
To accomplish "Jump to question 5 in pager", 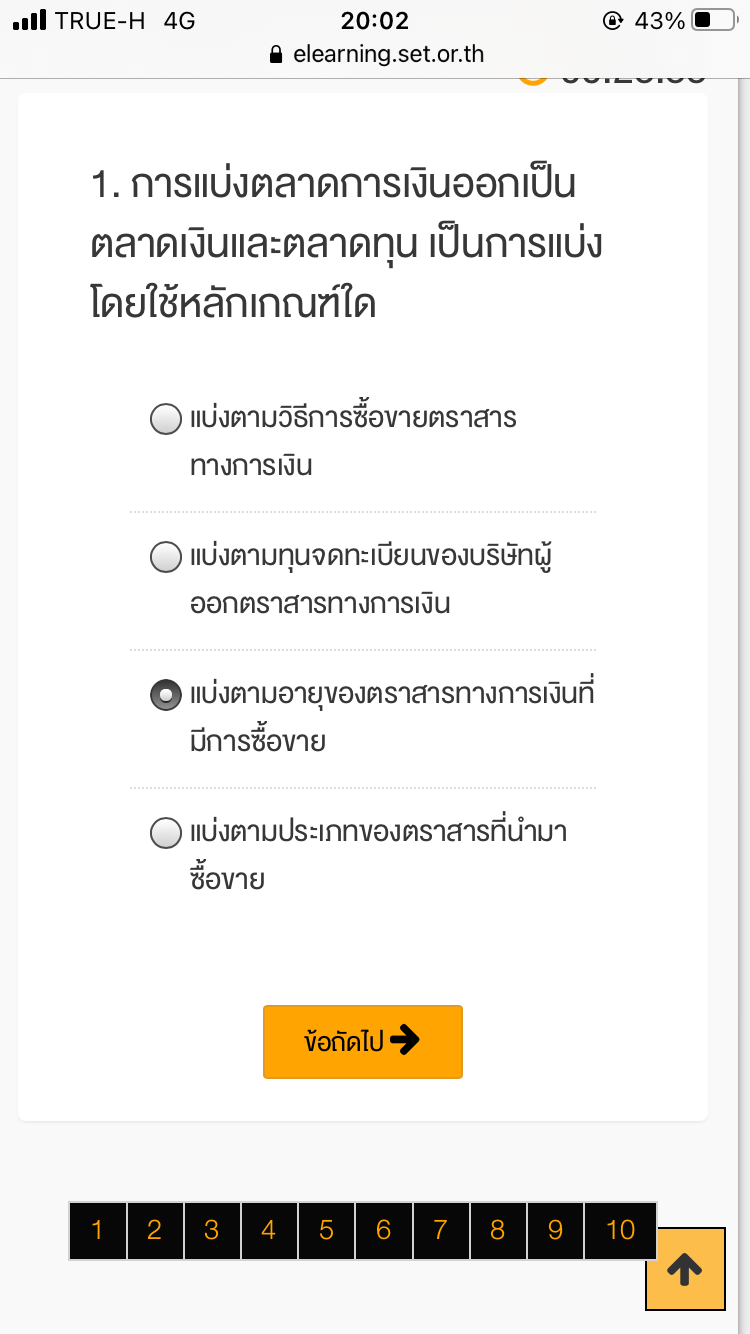I will (x=326, y=1230).
